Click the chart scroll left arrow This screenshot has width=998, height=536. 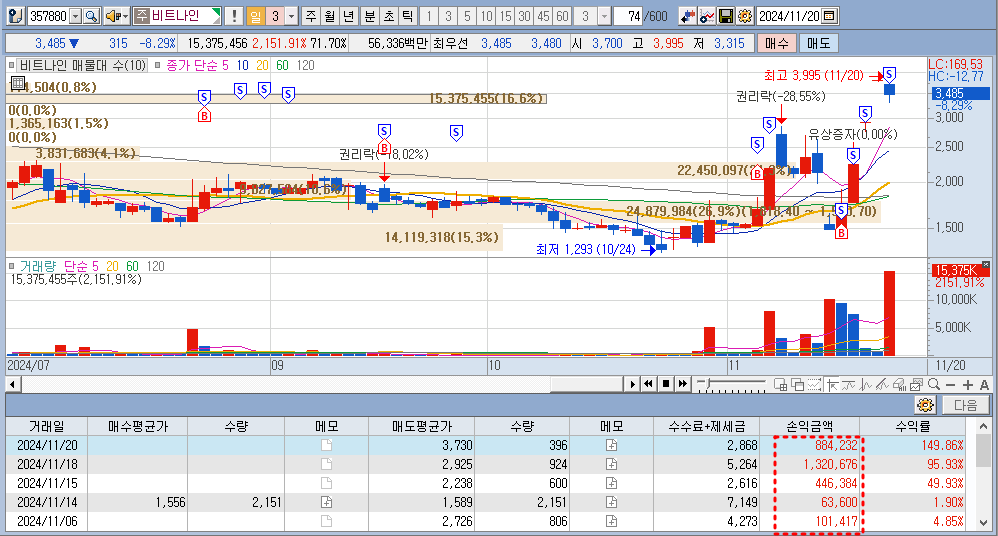pos(13,384)
